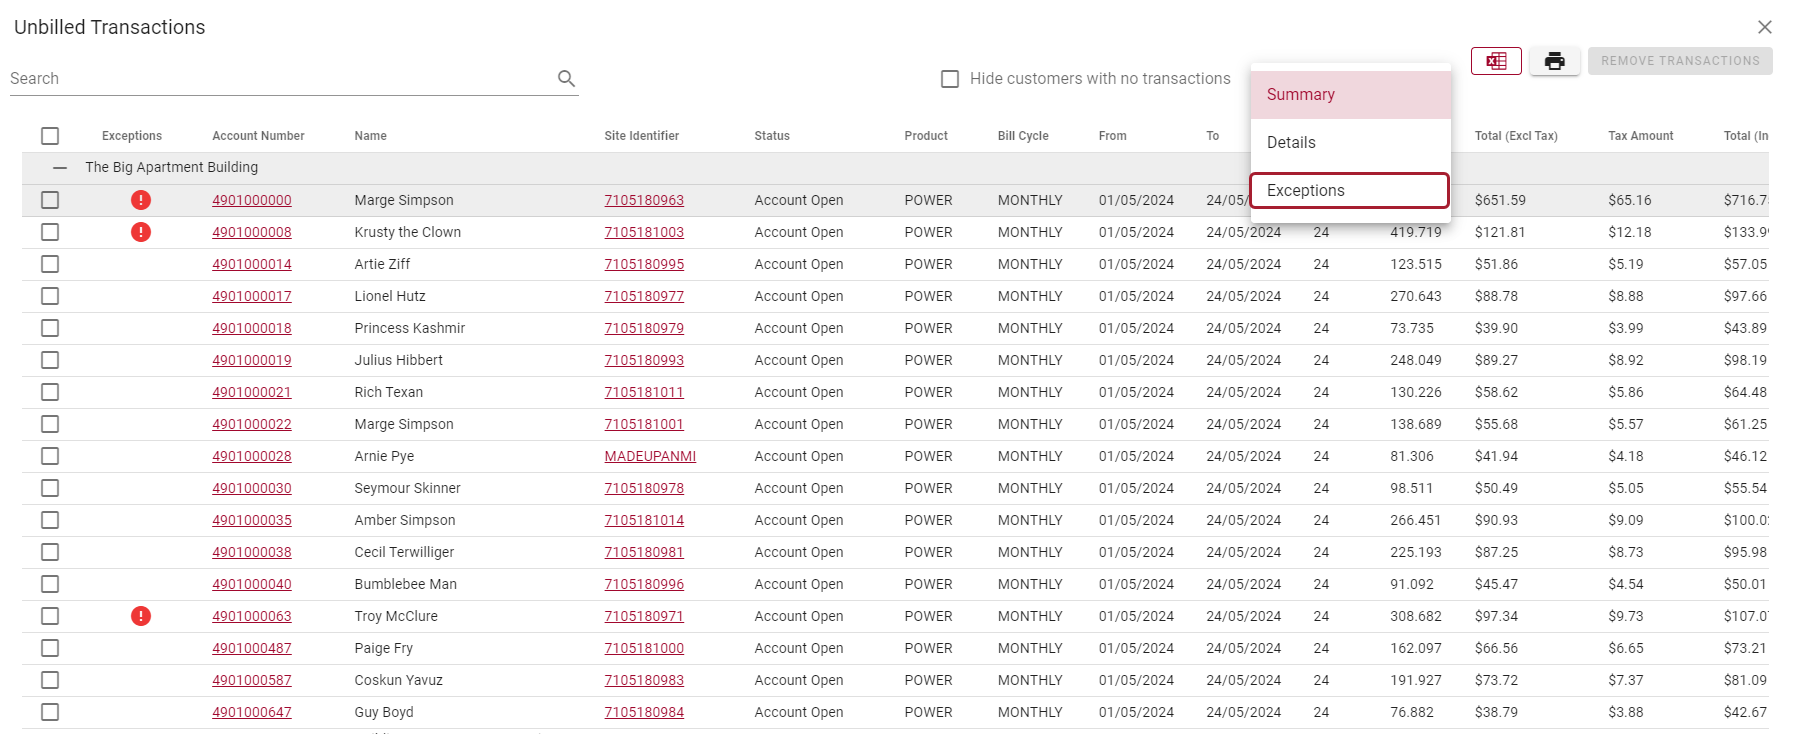Open account link 4901000014

pyautogui.click(x=252, y=264)
